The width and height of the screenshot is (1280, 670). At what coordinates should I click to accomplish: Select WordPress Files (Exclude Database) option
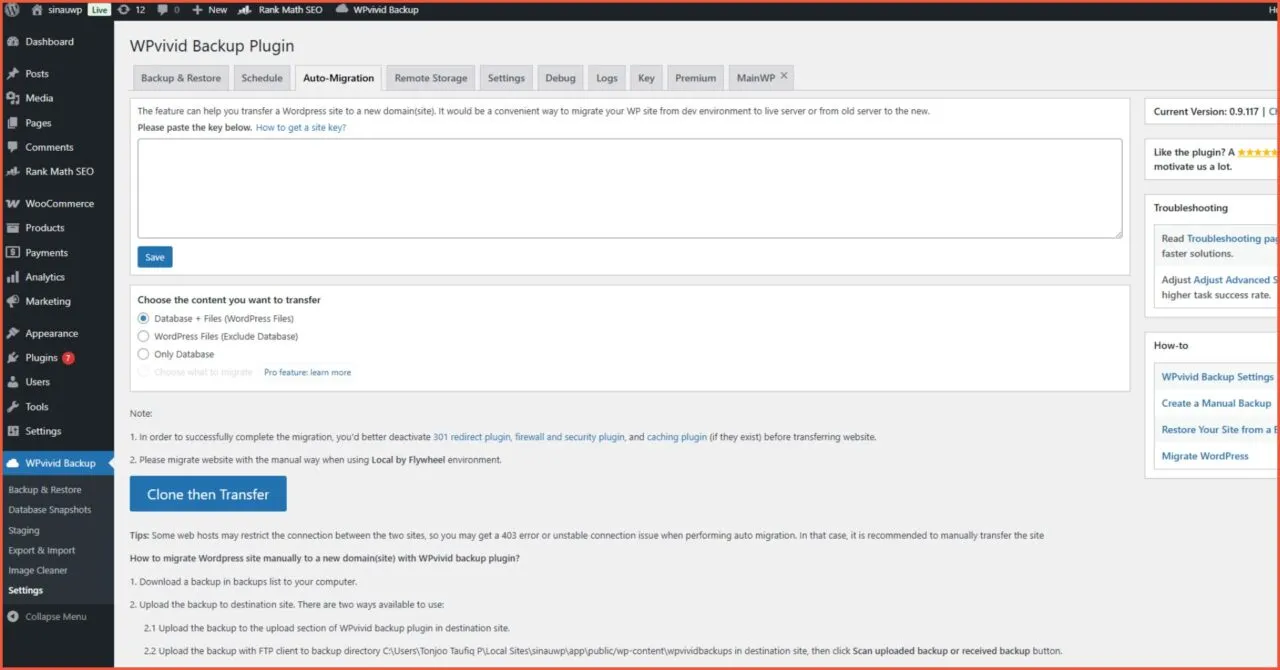144,336
